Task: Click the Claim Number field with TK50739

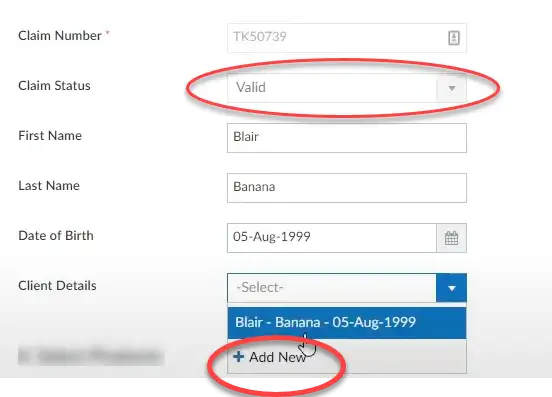Action: tap(347, 38)
